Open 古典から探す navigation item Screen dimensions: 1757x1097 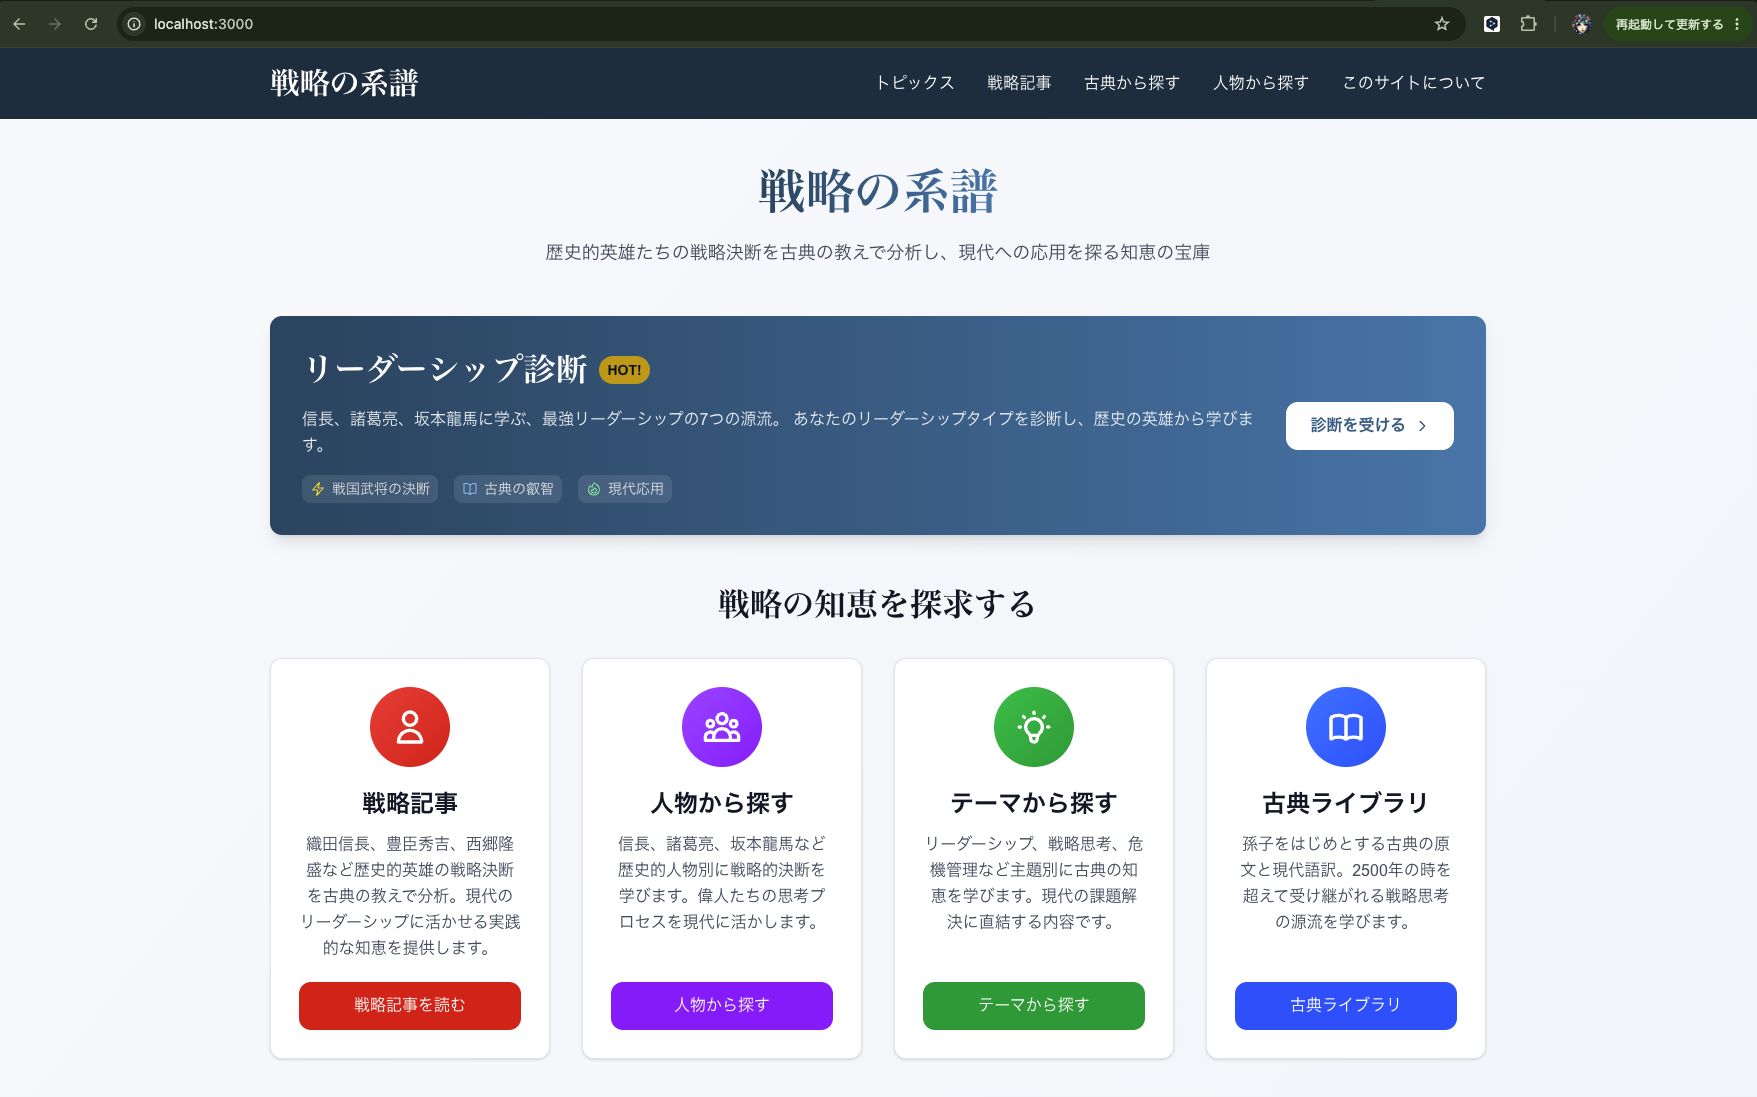pyautogui.click(x=1132, y=83)
